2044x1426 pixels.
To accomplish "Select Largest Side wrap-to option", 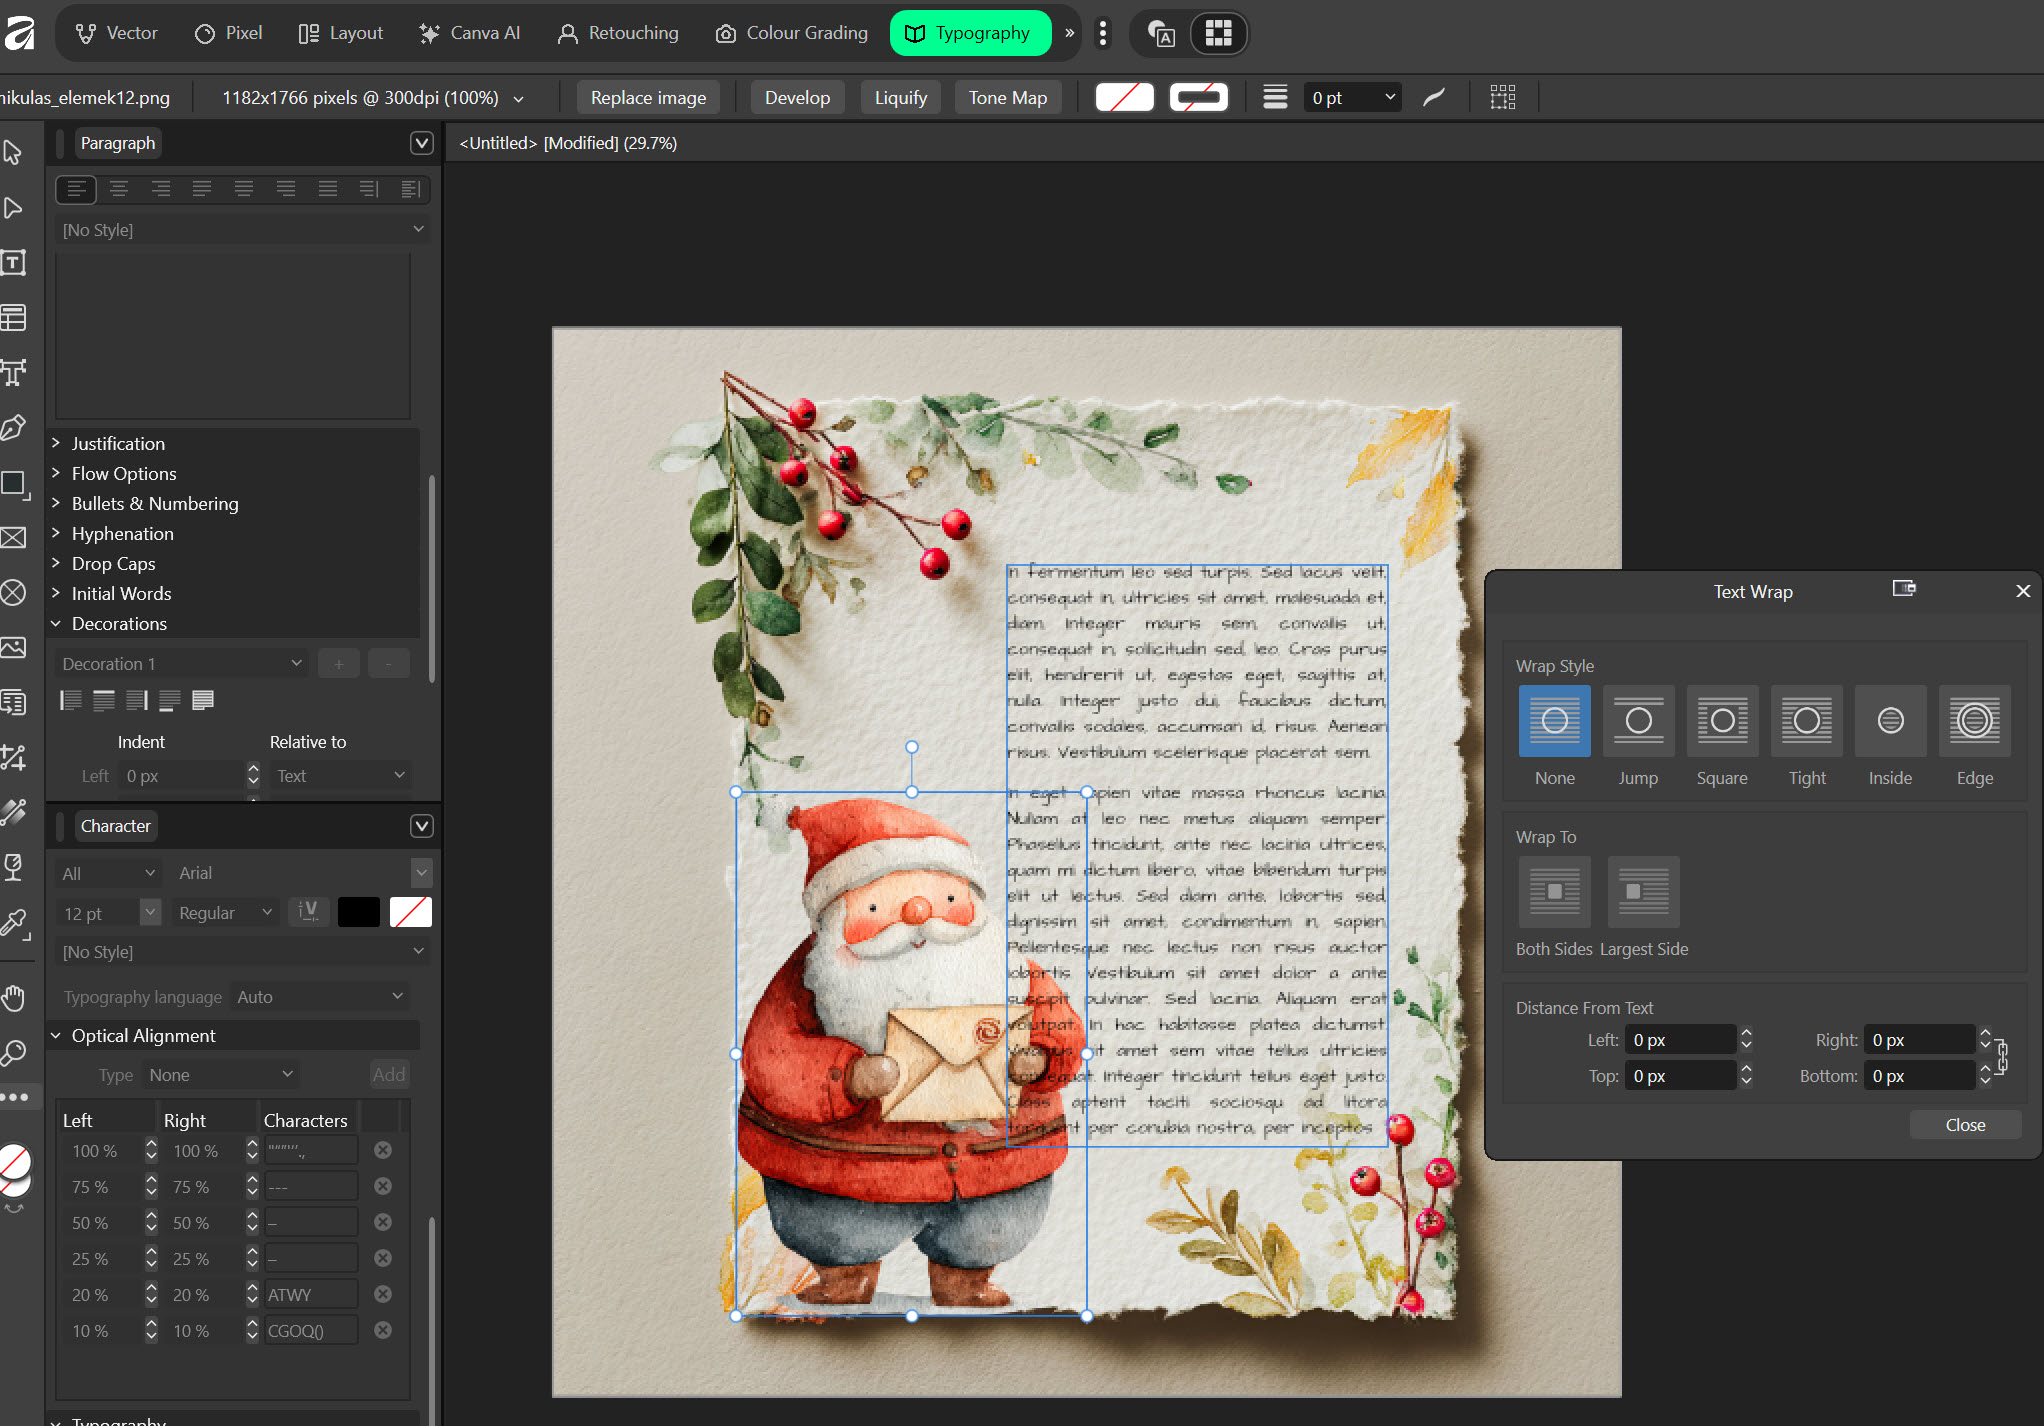I will [1643, 891].
